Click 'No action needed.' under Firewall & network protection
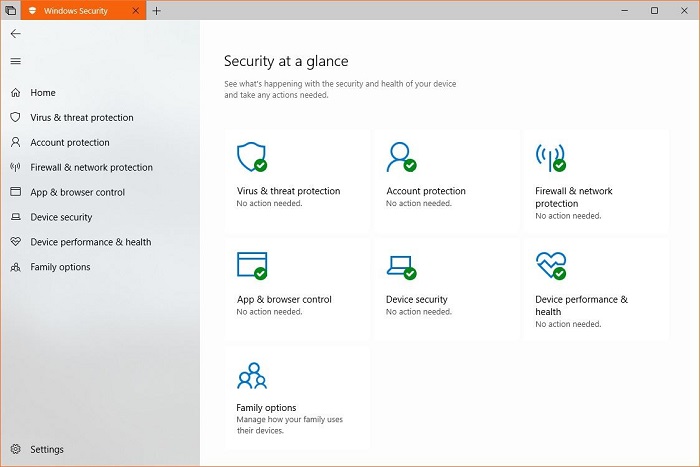Screen dimensions: 700x467 click(x=568, y=216)
